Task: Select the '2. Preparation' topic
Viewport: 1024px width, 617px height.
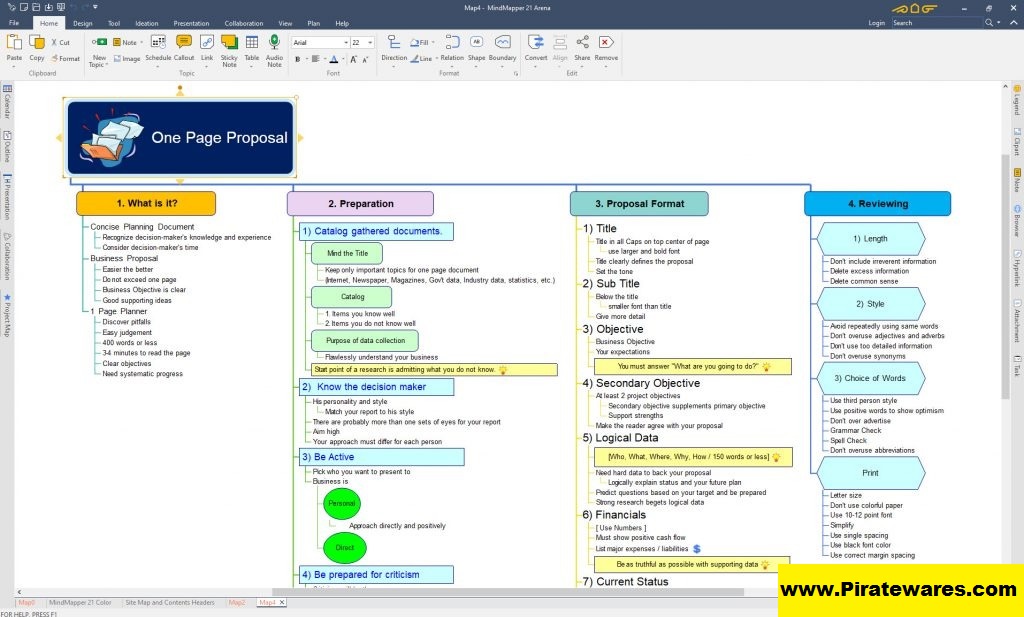Action: (360, 204)
